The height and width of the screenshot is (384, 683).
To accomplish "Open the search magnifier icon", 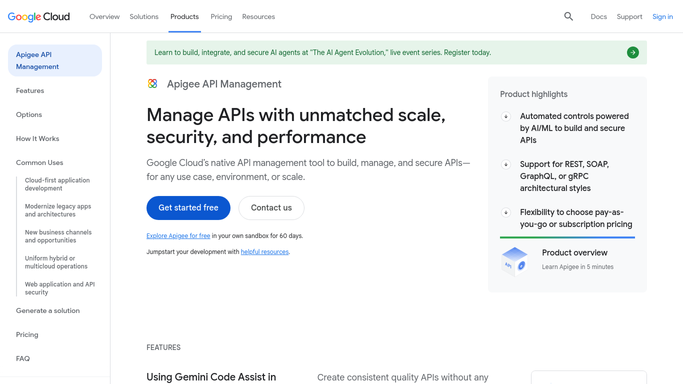I will pyautogui.click(x=568, y=17).
